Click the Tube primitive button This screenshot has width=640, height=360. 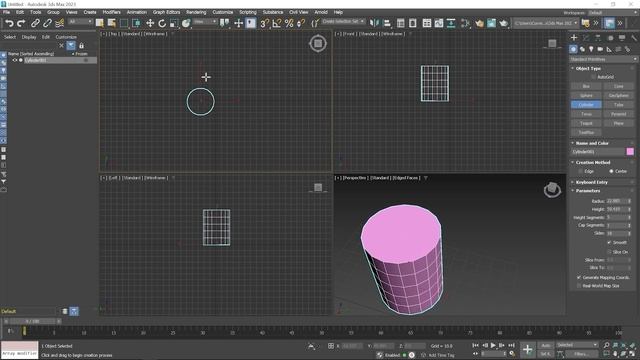click(619, 105)
